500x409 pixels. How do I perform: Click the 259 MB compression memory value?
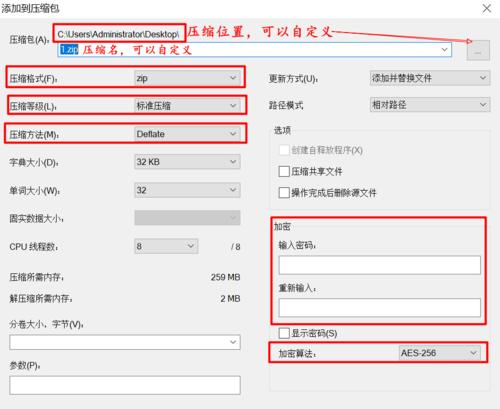pos(225,277)
